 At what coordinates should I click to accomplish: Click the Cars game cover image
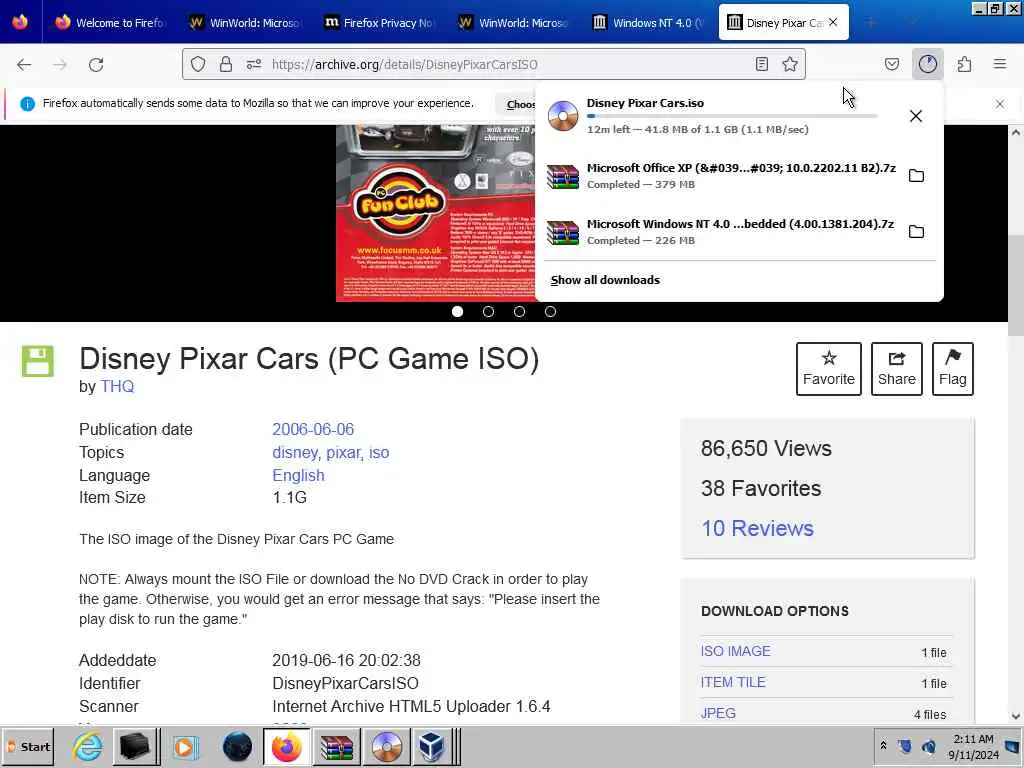coord(436,213)
